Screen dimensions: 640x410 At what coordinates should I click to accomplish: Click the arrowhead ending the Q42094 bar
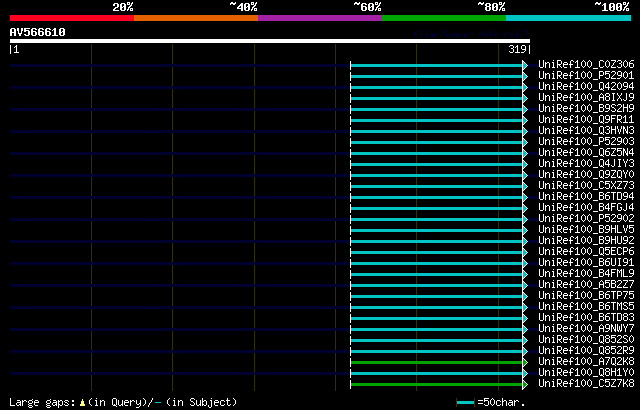pos(525,87)
